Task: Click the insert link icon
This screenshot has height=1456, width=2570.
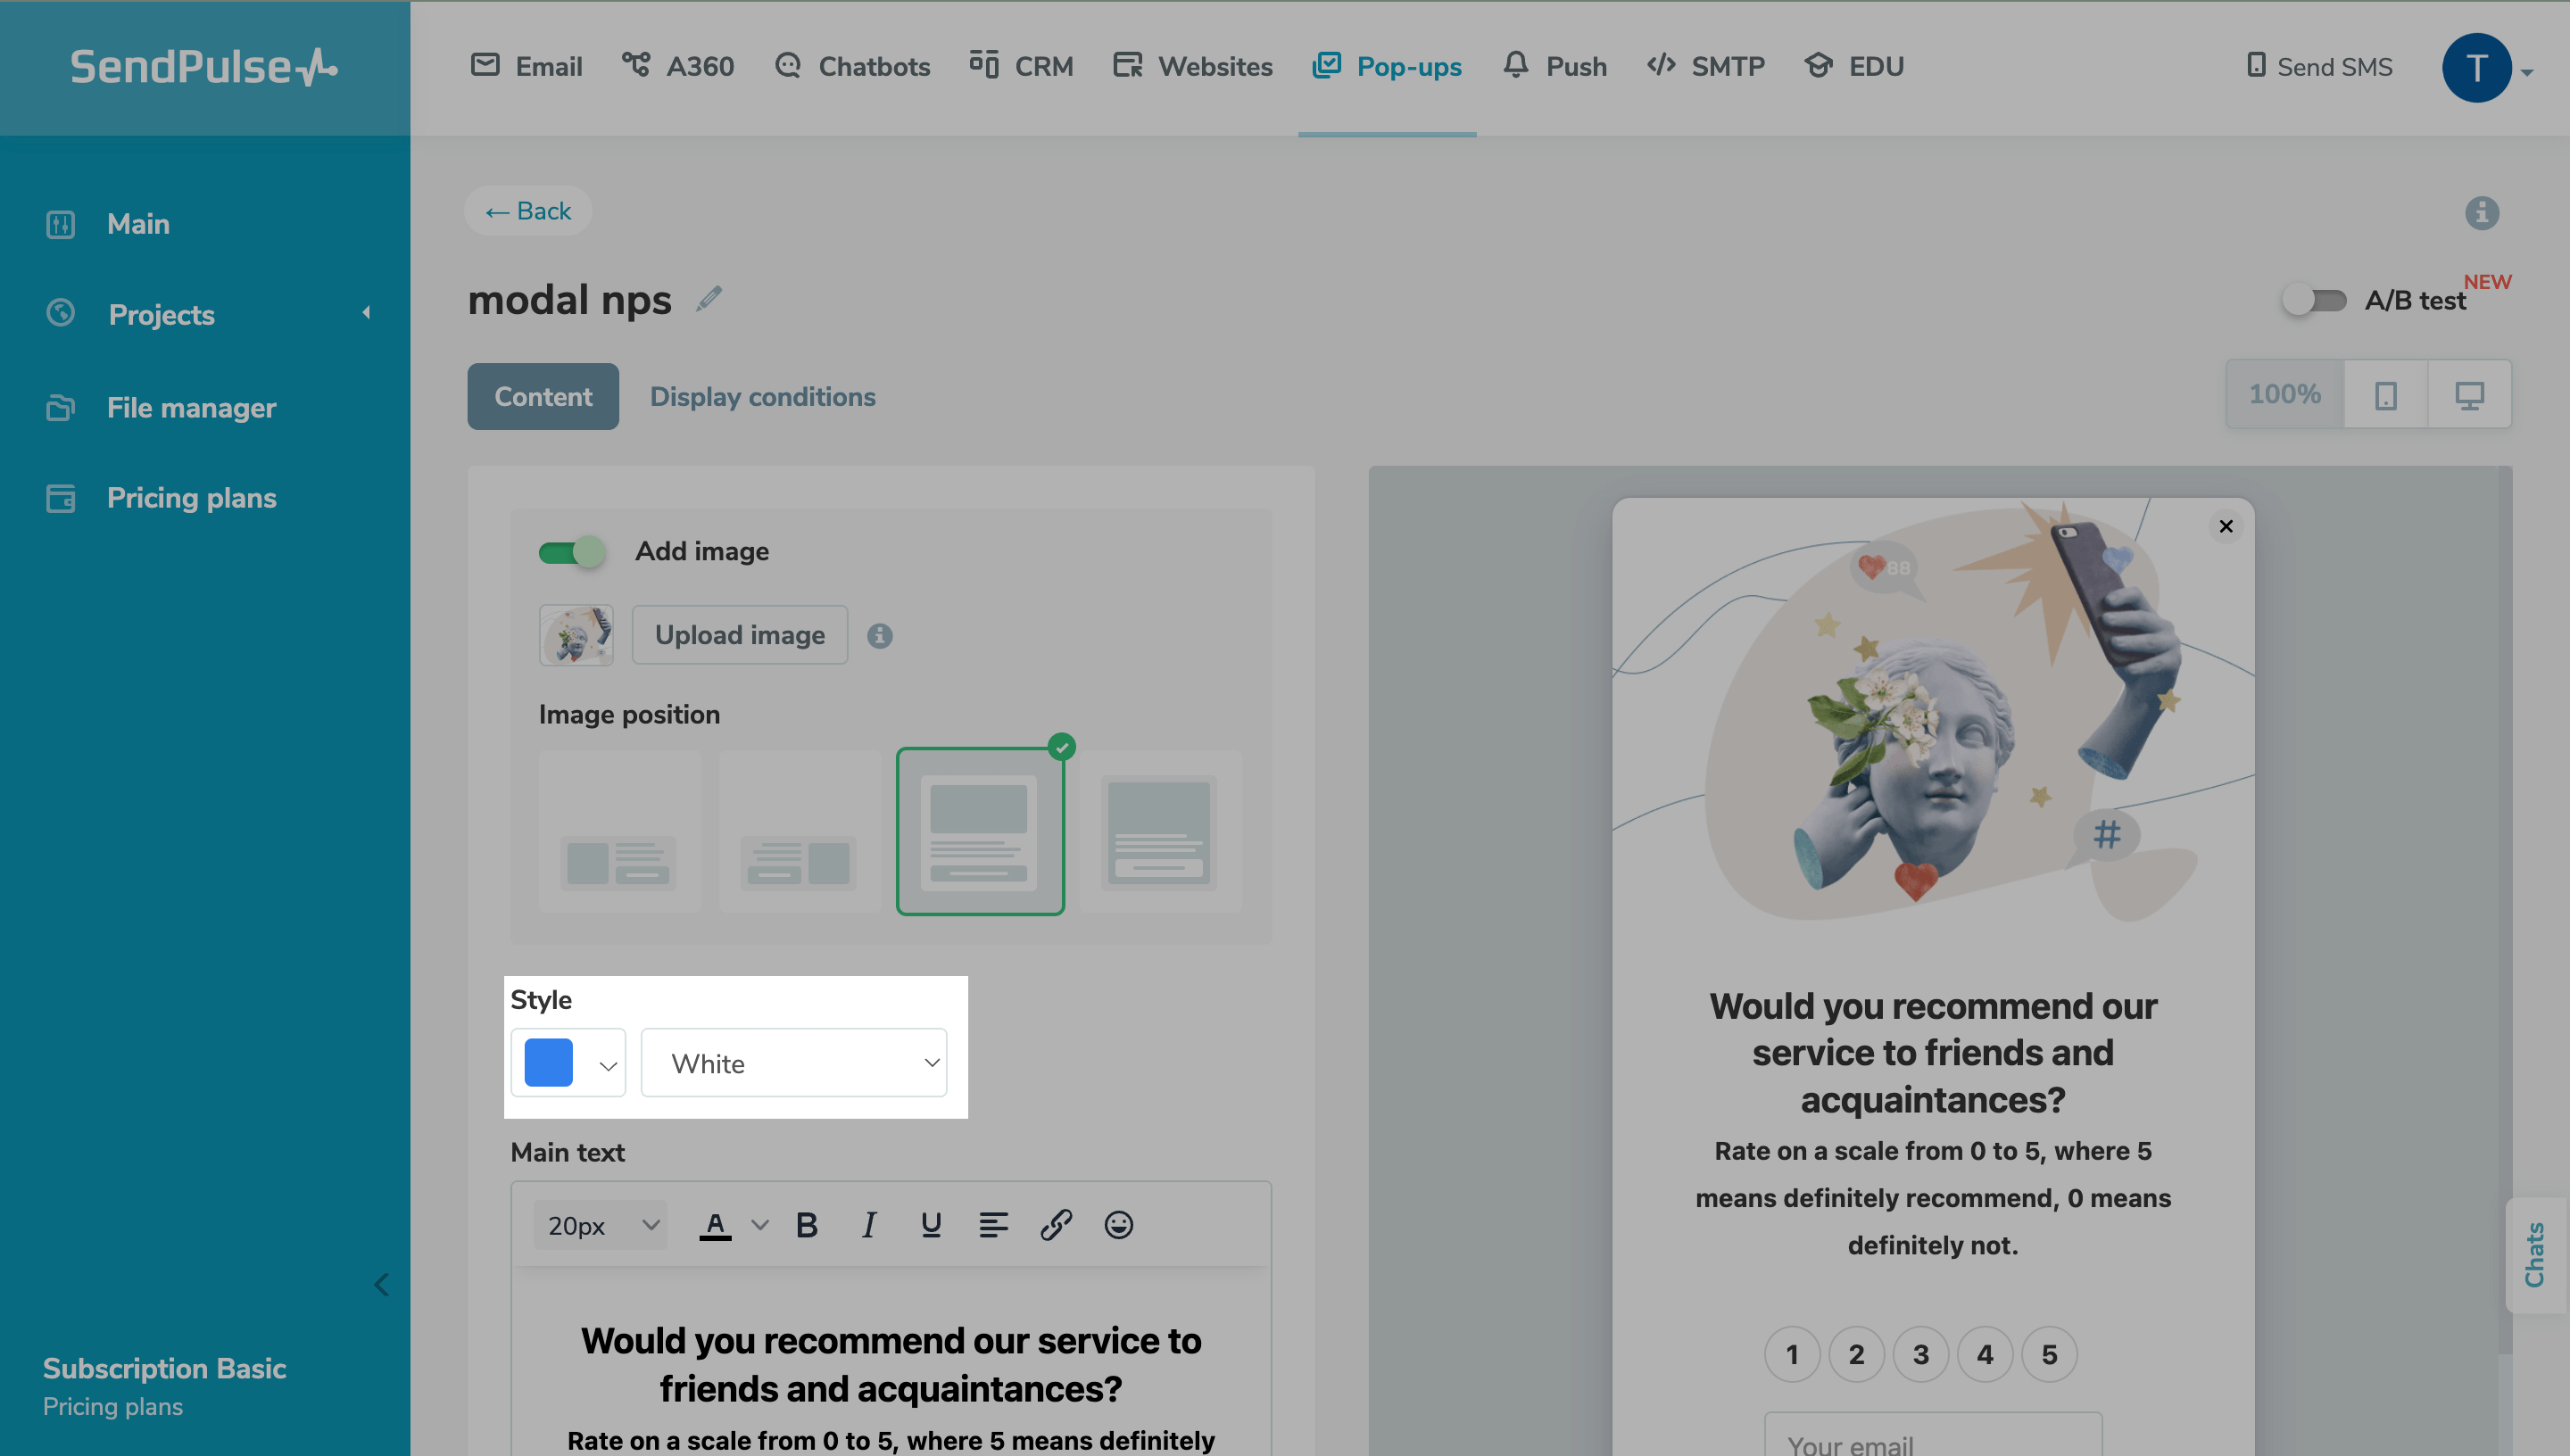Action: tap(1055, 1225)
